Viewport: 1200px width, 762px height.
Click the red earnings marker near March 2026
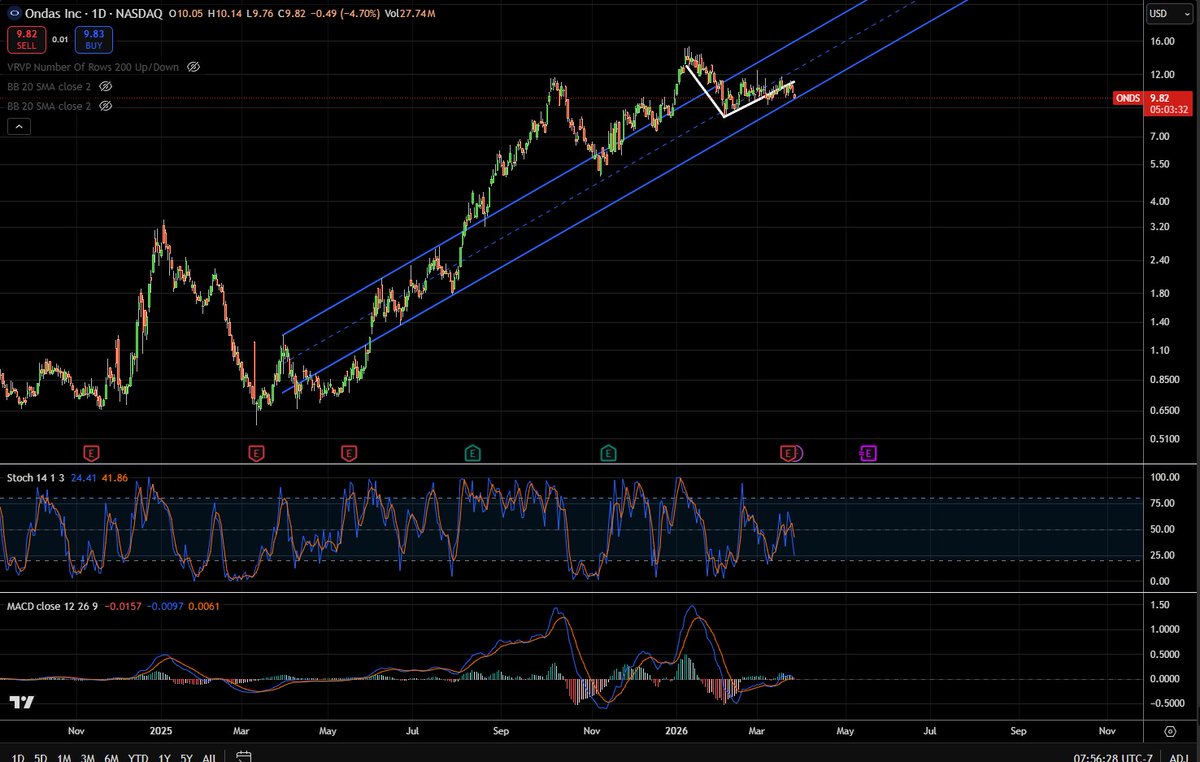788,453
